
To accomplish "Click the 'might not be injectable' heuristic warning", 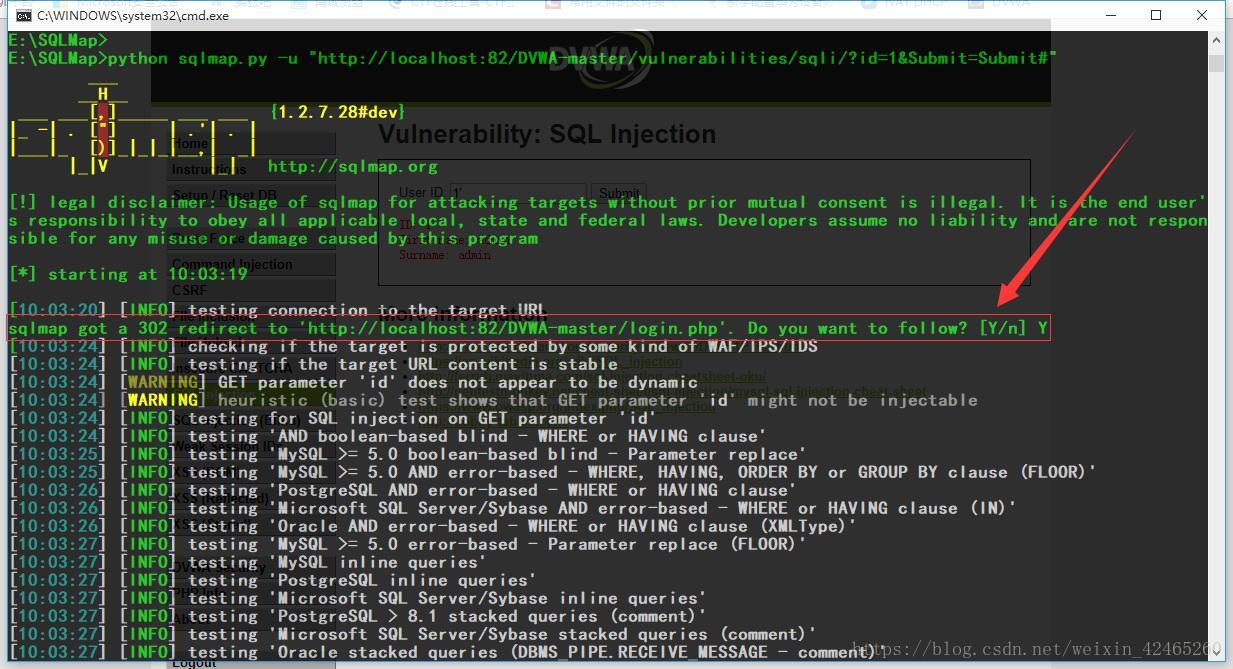I will coord(493,400).
